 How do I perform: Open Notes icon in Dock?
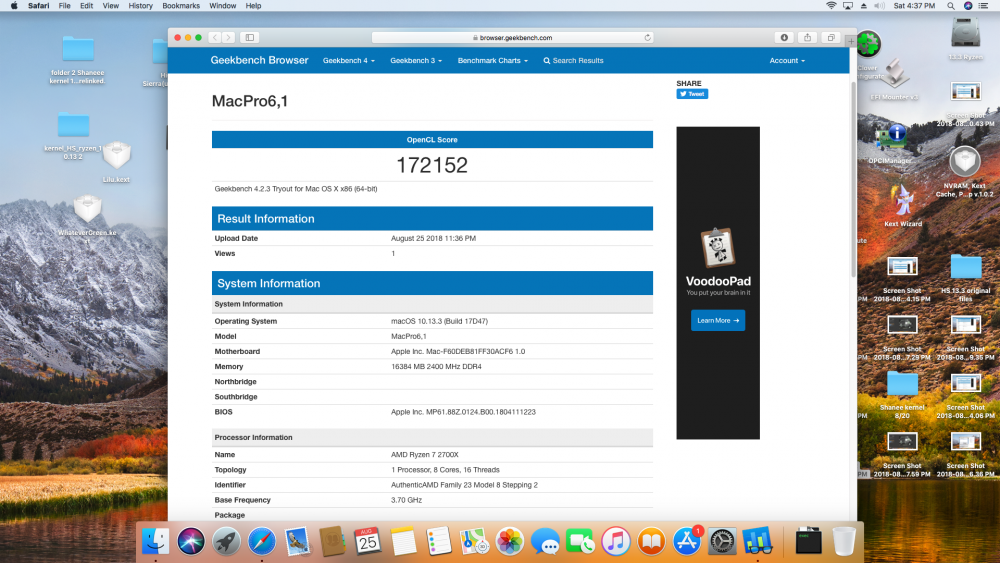403,541
